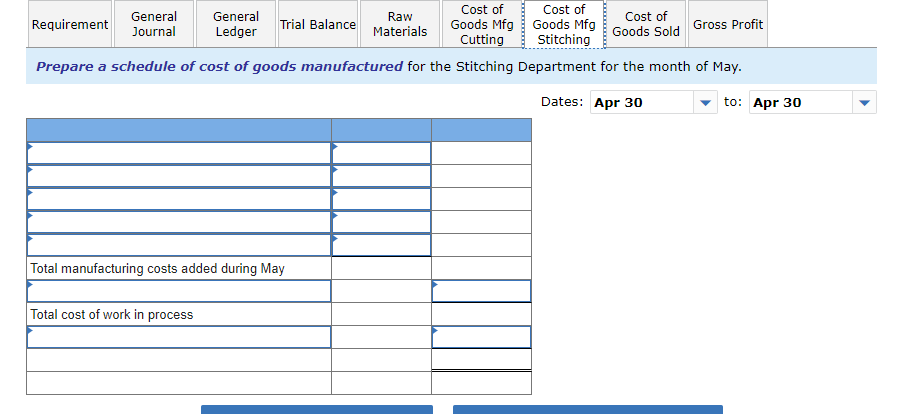Click second row's middle column amount field
The image size is (909, 414).
tap(381, 176)
